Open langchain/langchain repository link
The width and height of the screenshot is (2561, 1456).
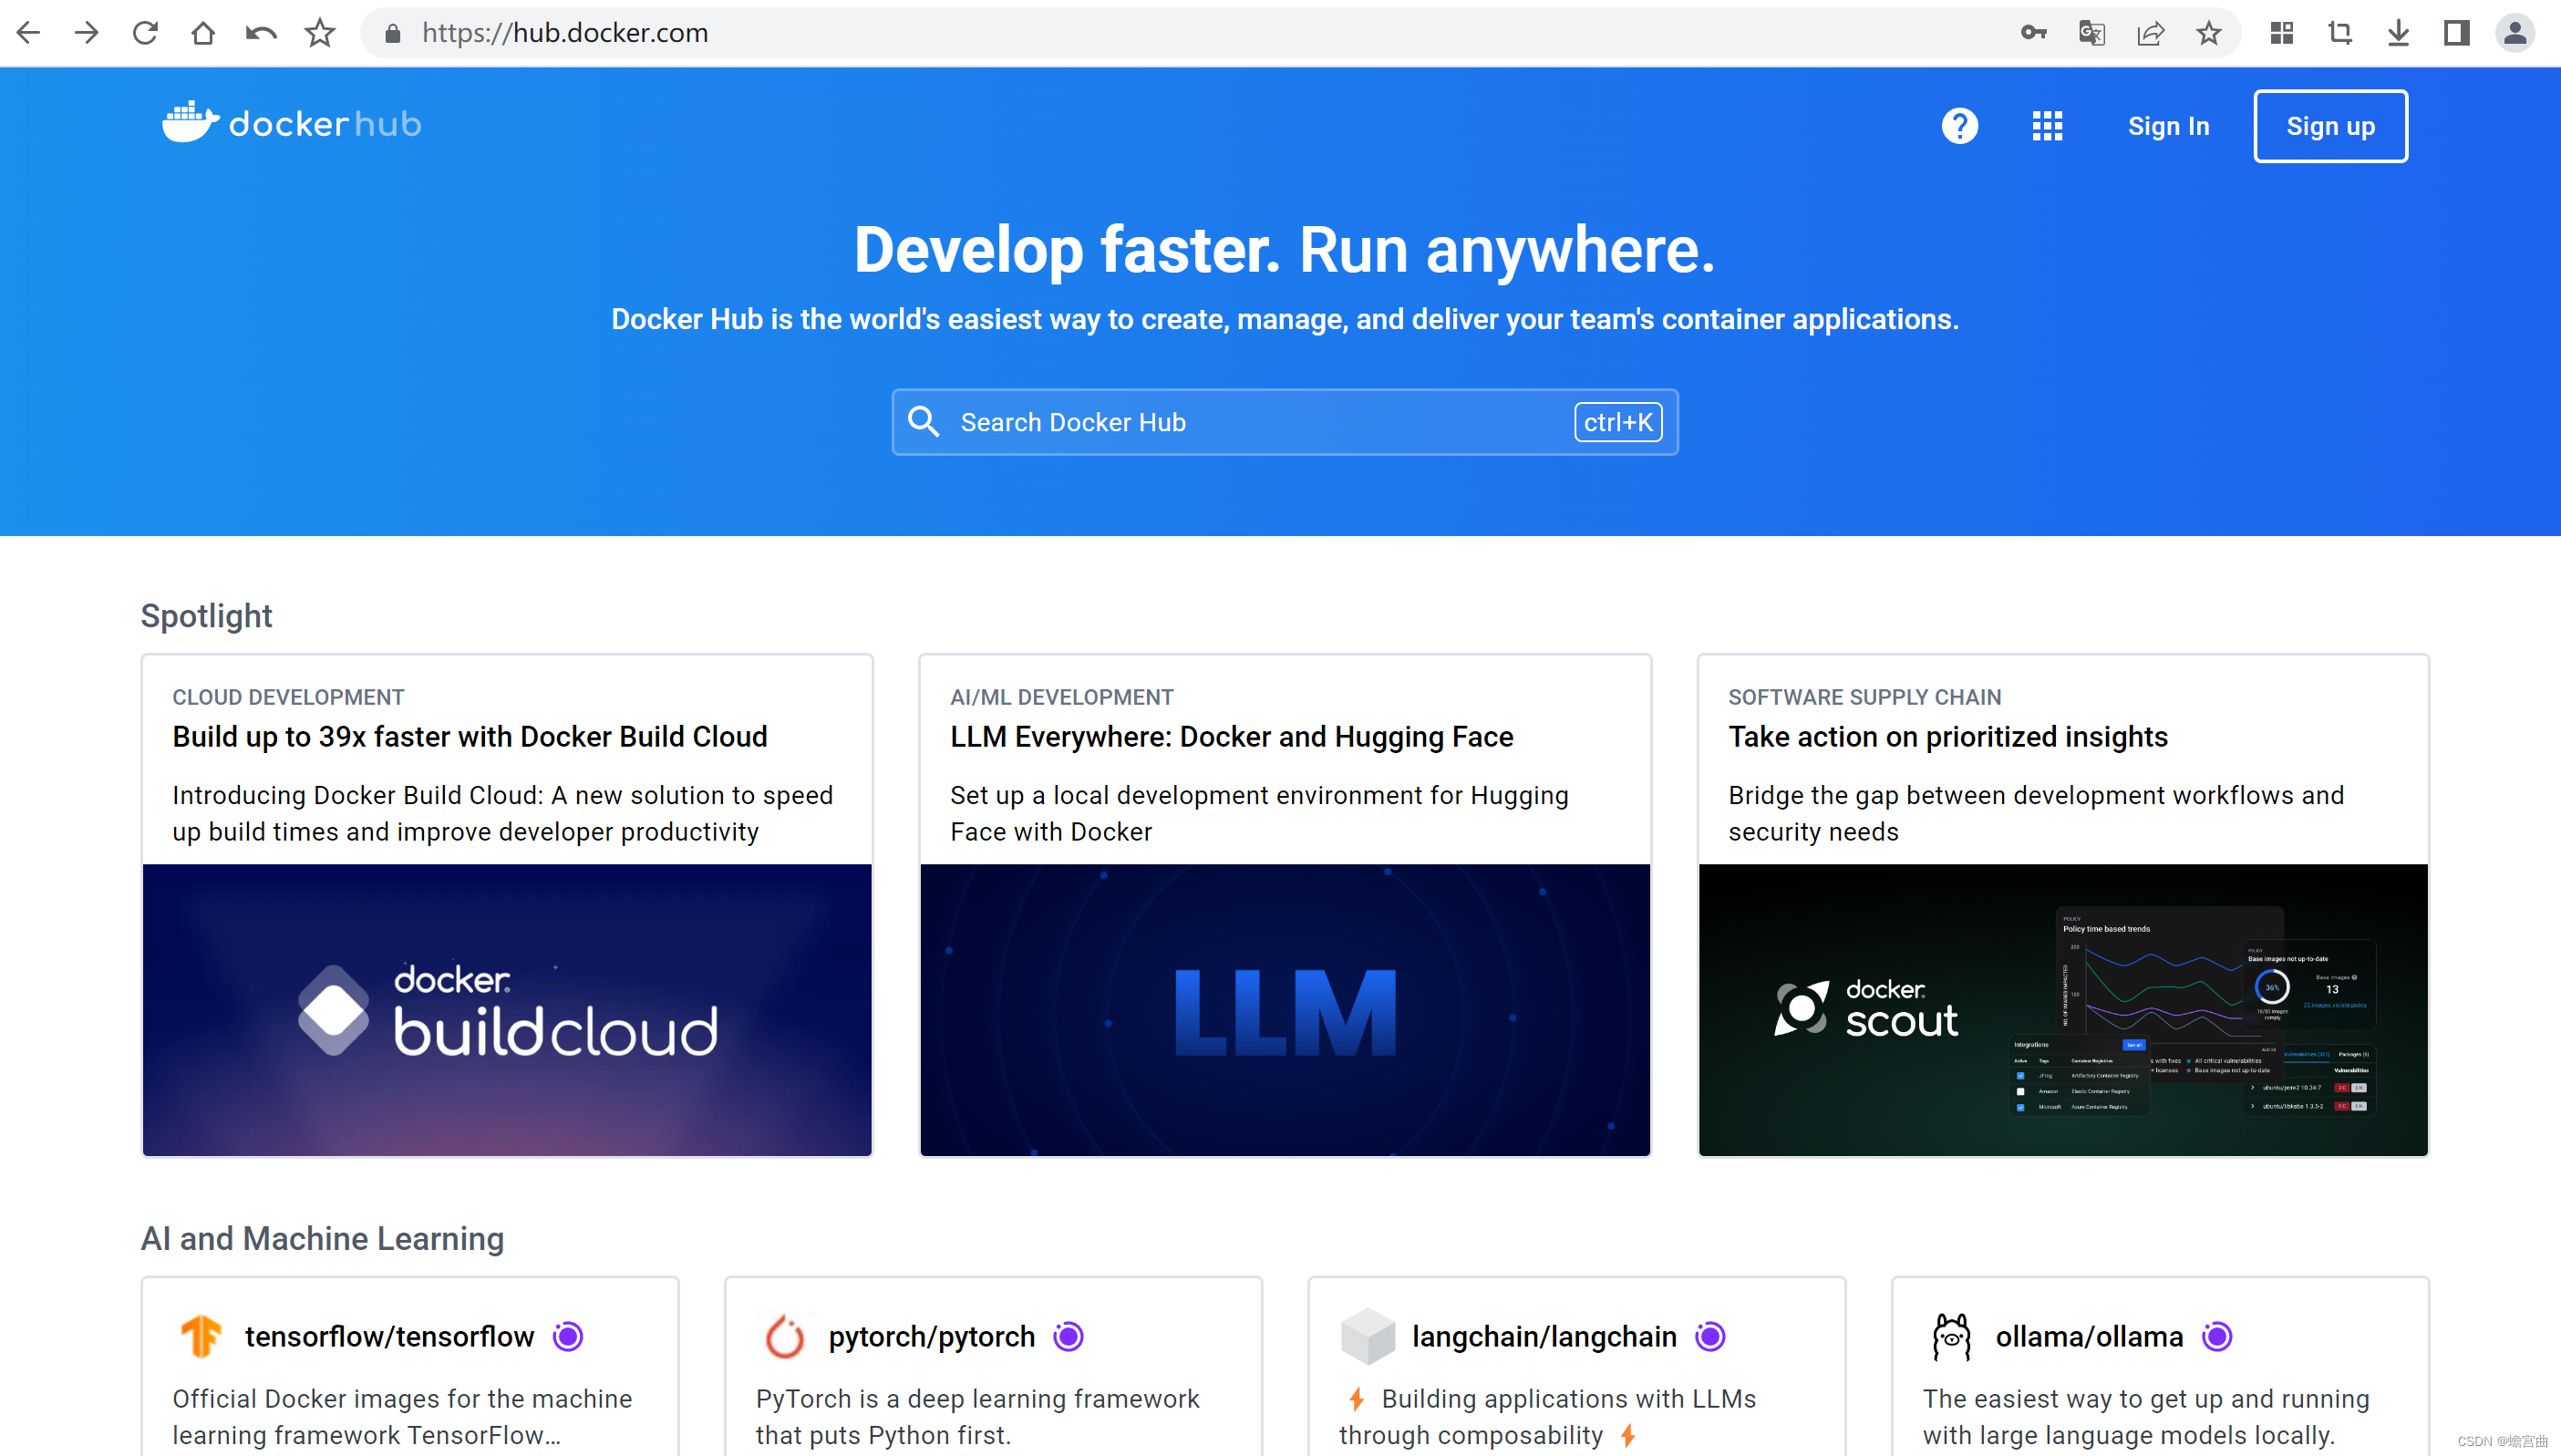[x=1544, y=1336]
